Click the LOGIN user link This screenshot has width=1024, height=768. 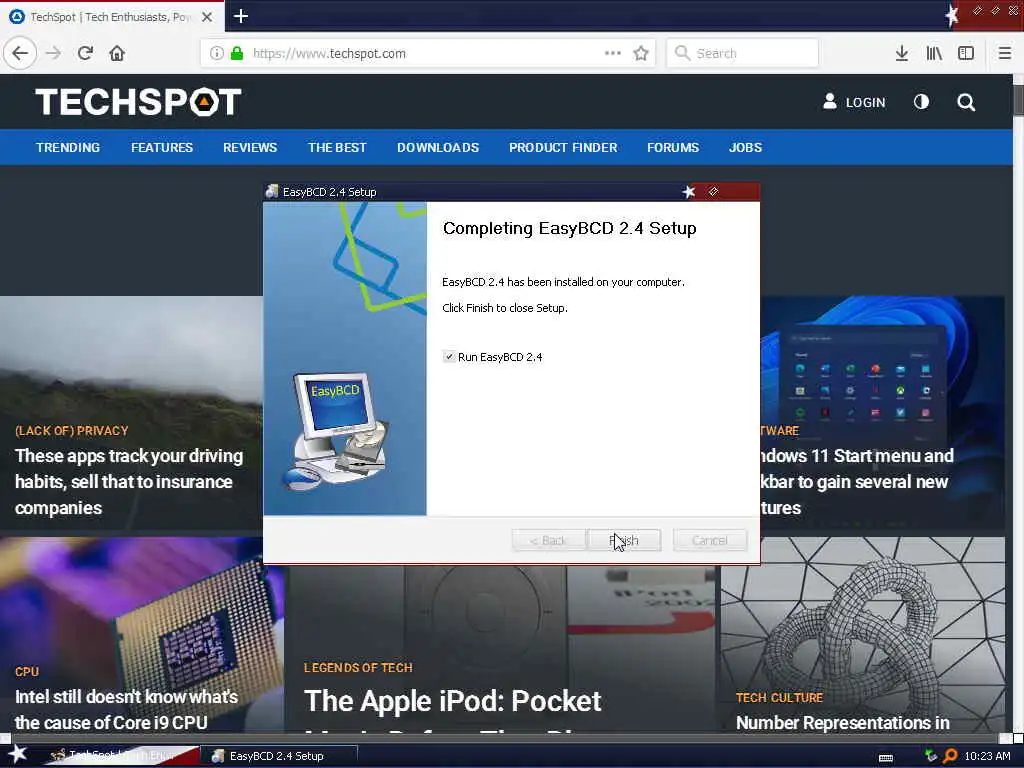854,102
